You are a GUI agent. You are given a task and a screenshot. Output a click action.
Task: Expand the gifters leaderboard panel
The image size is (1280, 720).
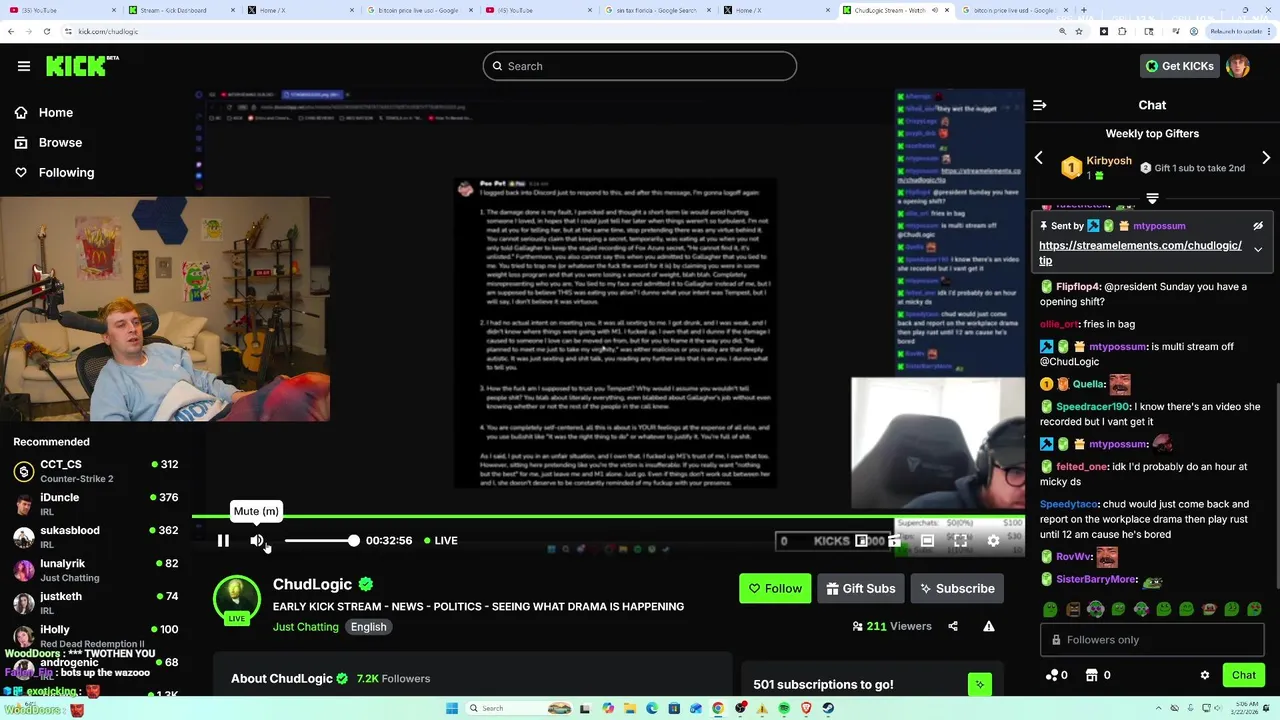point(1152,198)
